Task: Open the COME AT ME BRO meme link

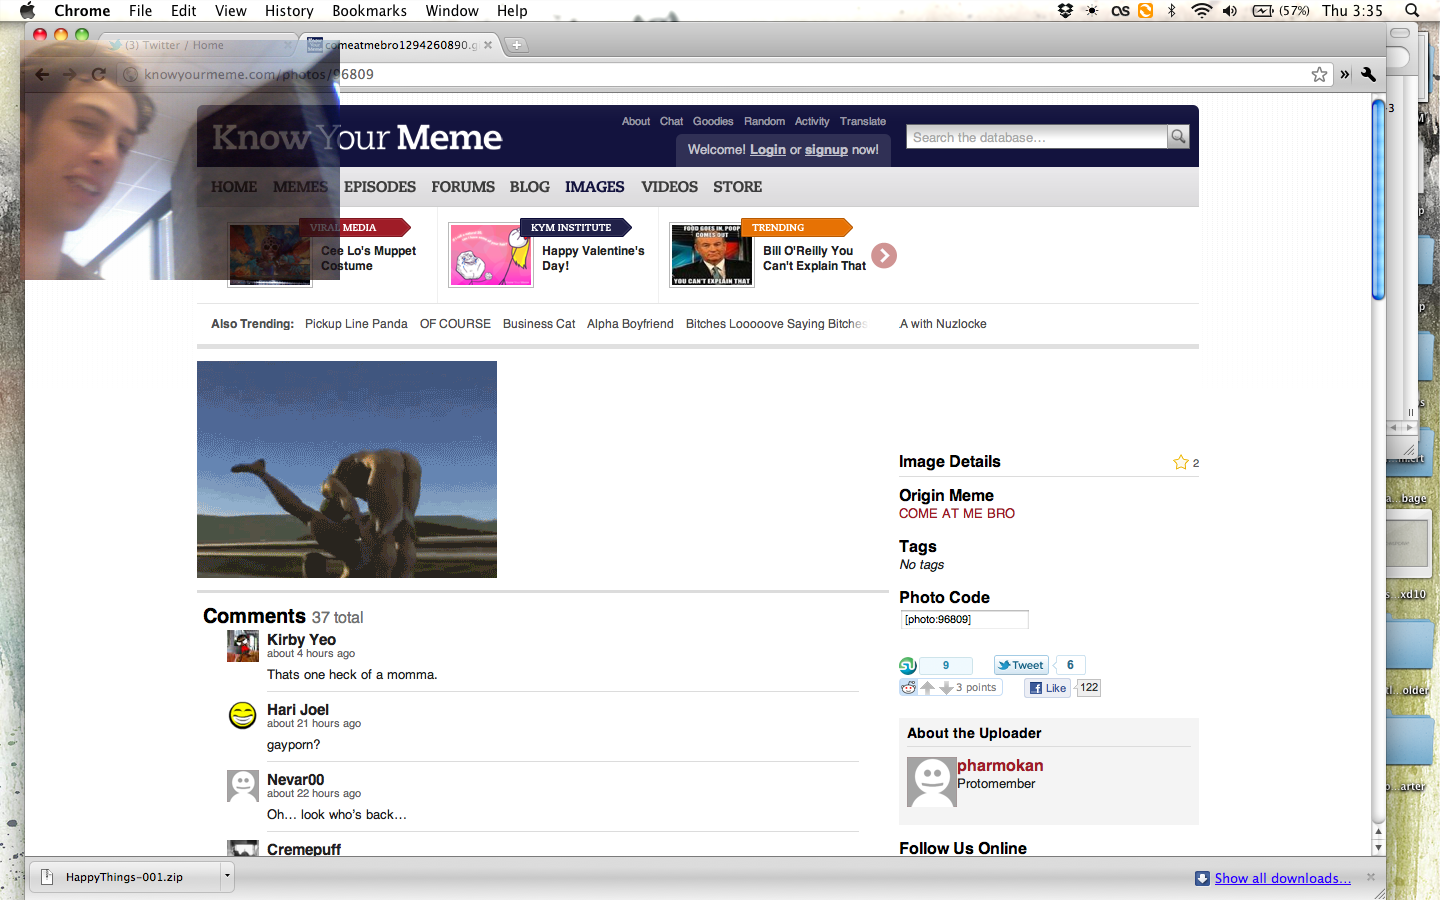Action: coord(956,513)
